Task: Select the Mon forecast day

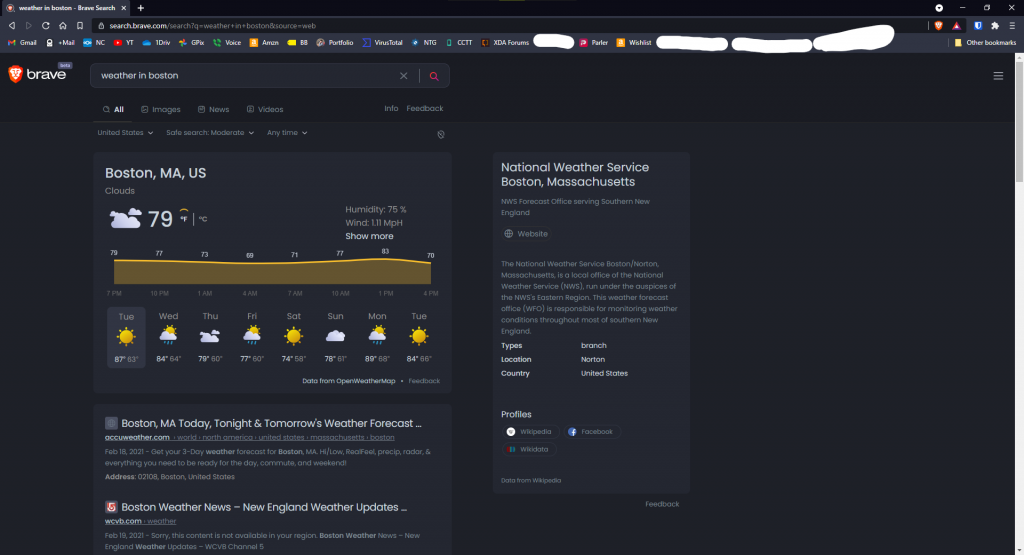Action: pos(377,338)
